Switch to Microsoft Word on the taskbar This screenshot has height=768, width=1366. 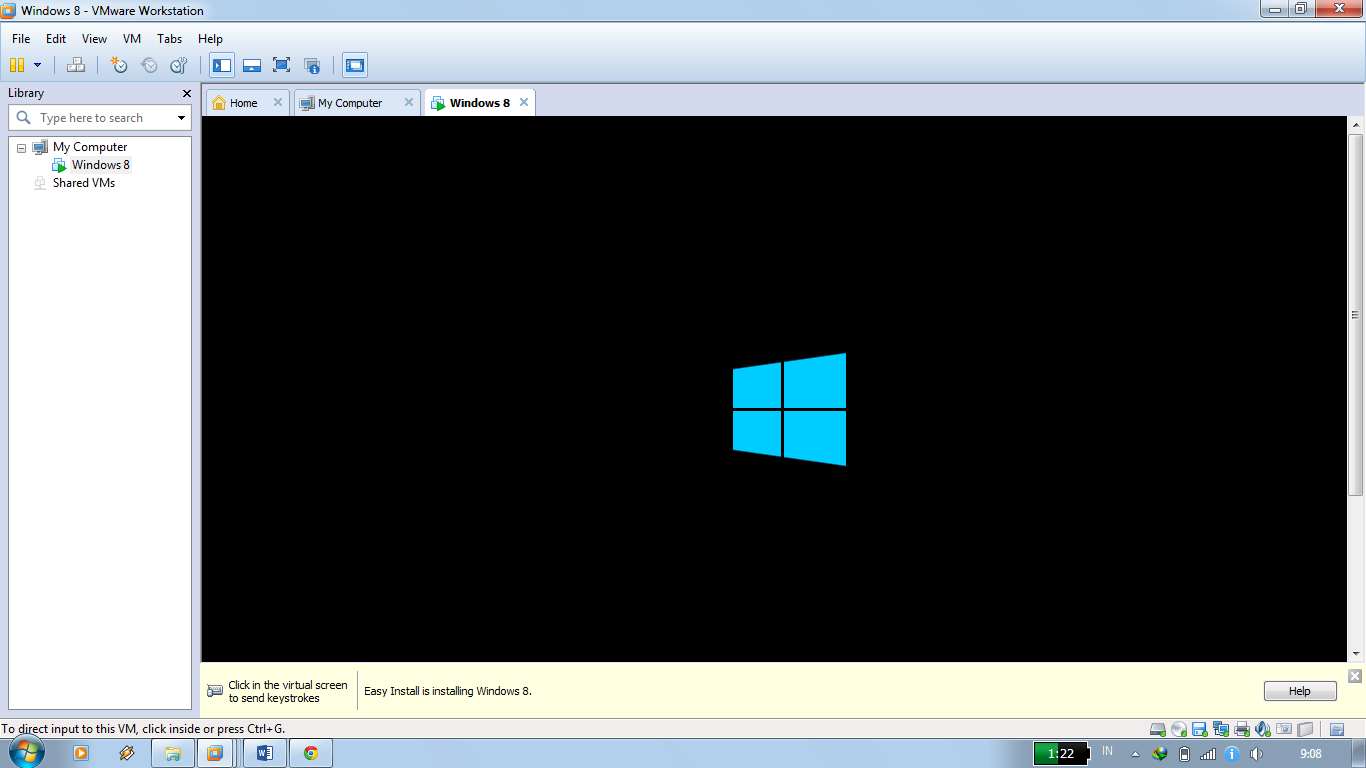265,753
